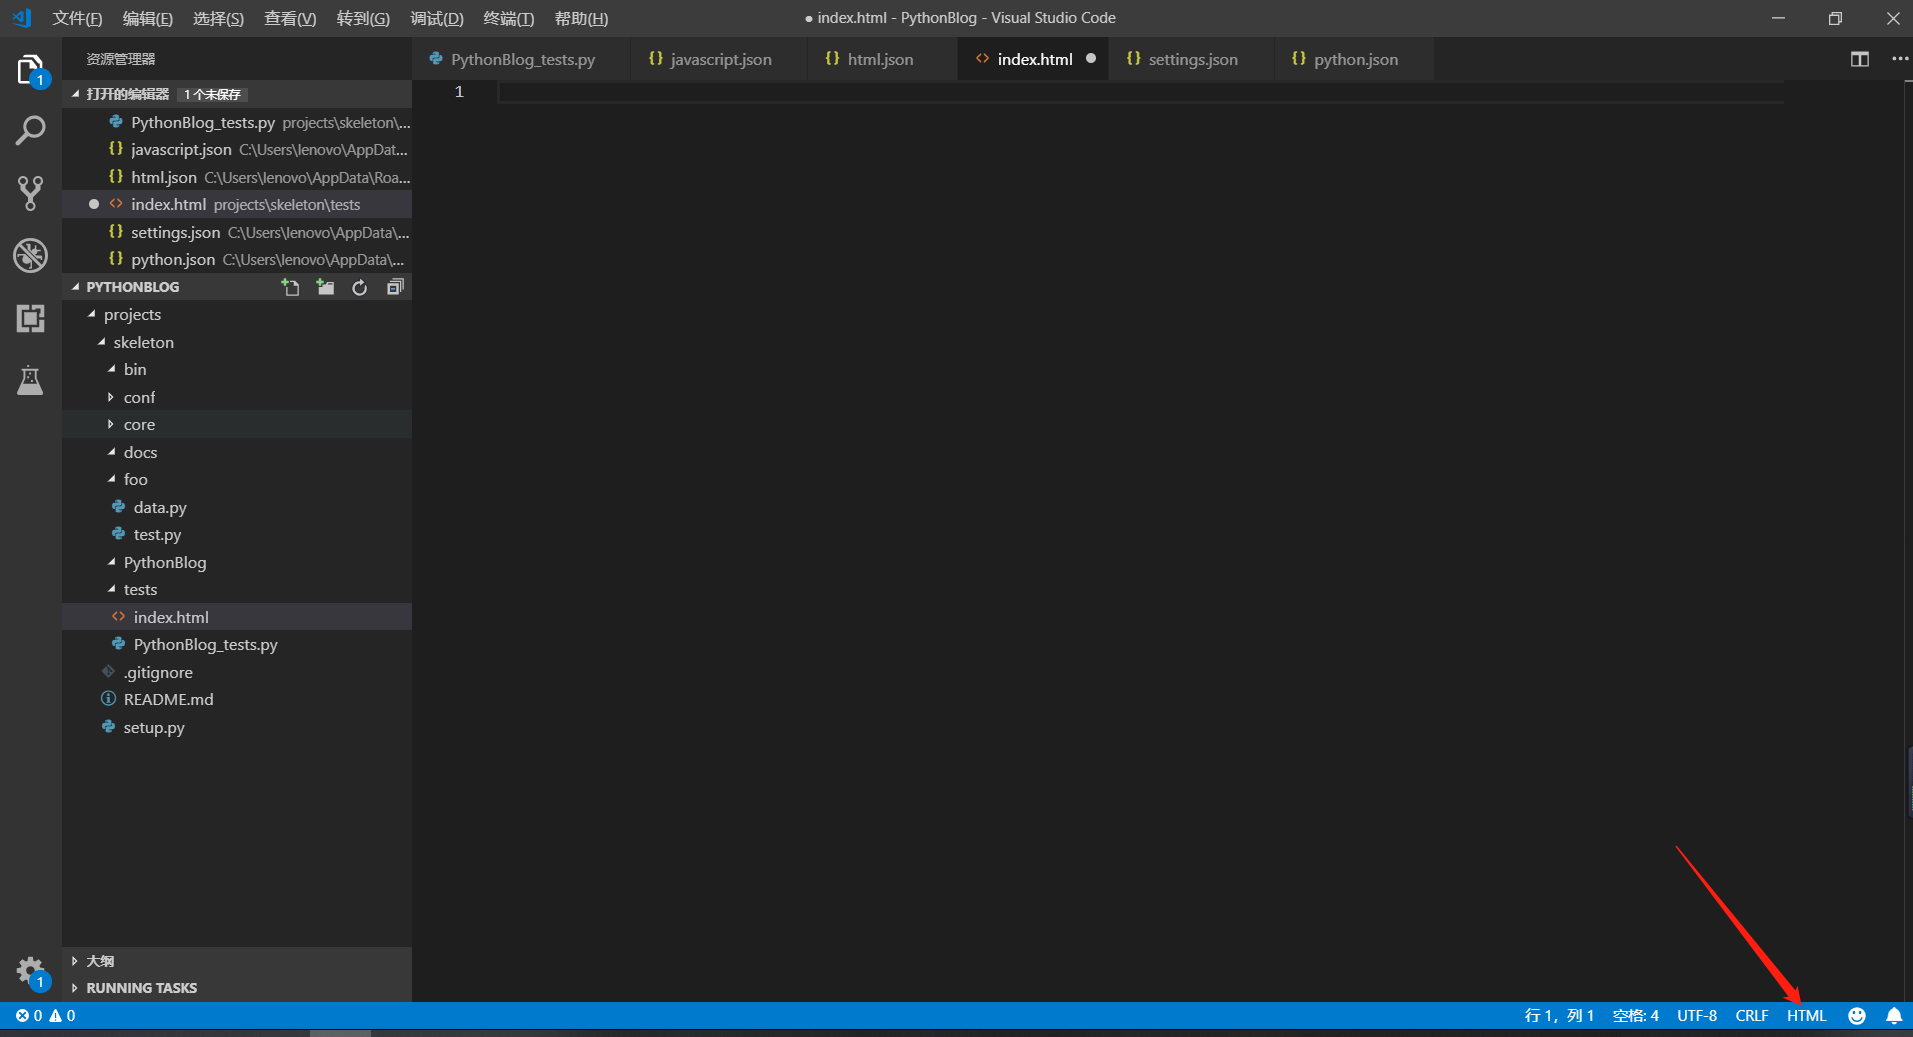Click the Refresh Explorer icon
Screen dimensions: 1913x1037
(359, 287)
